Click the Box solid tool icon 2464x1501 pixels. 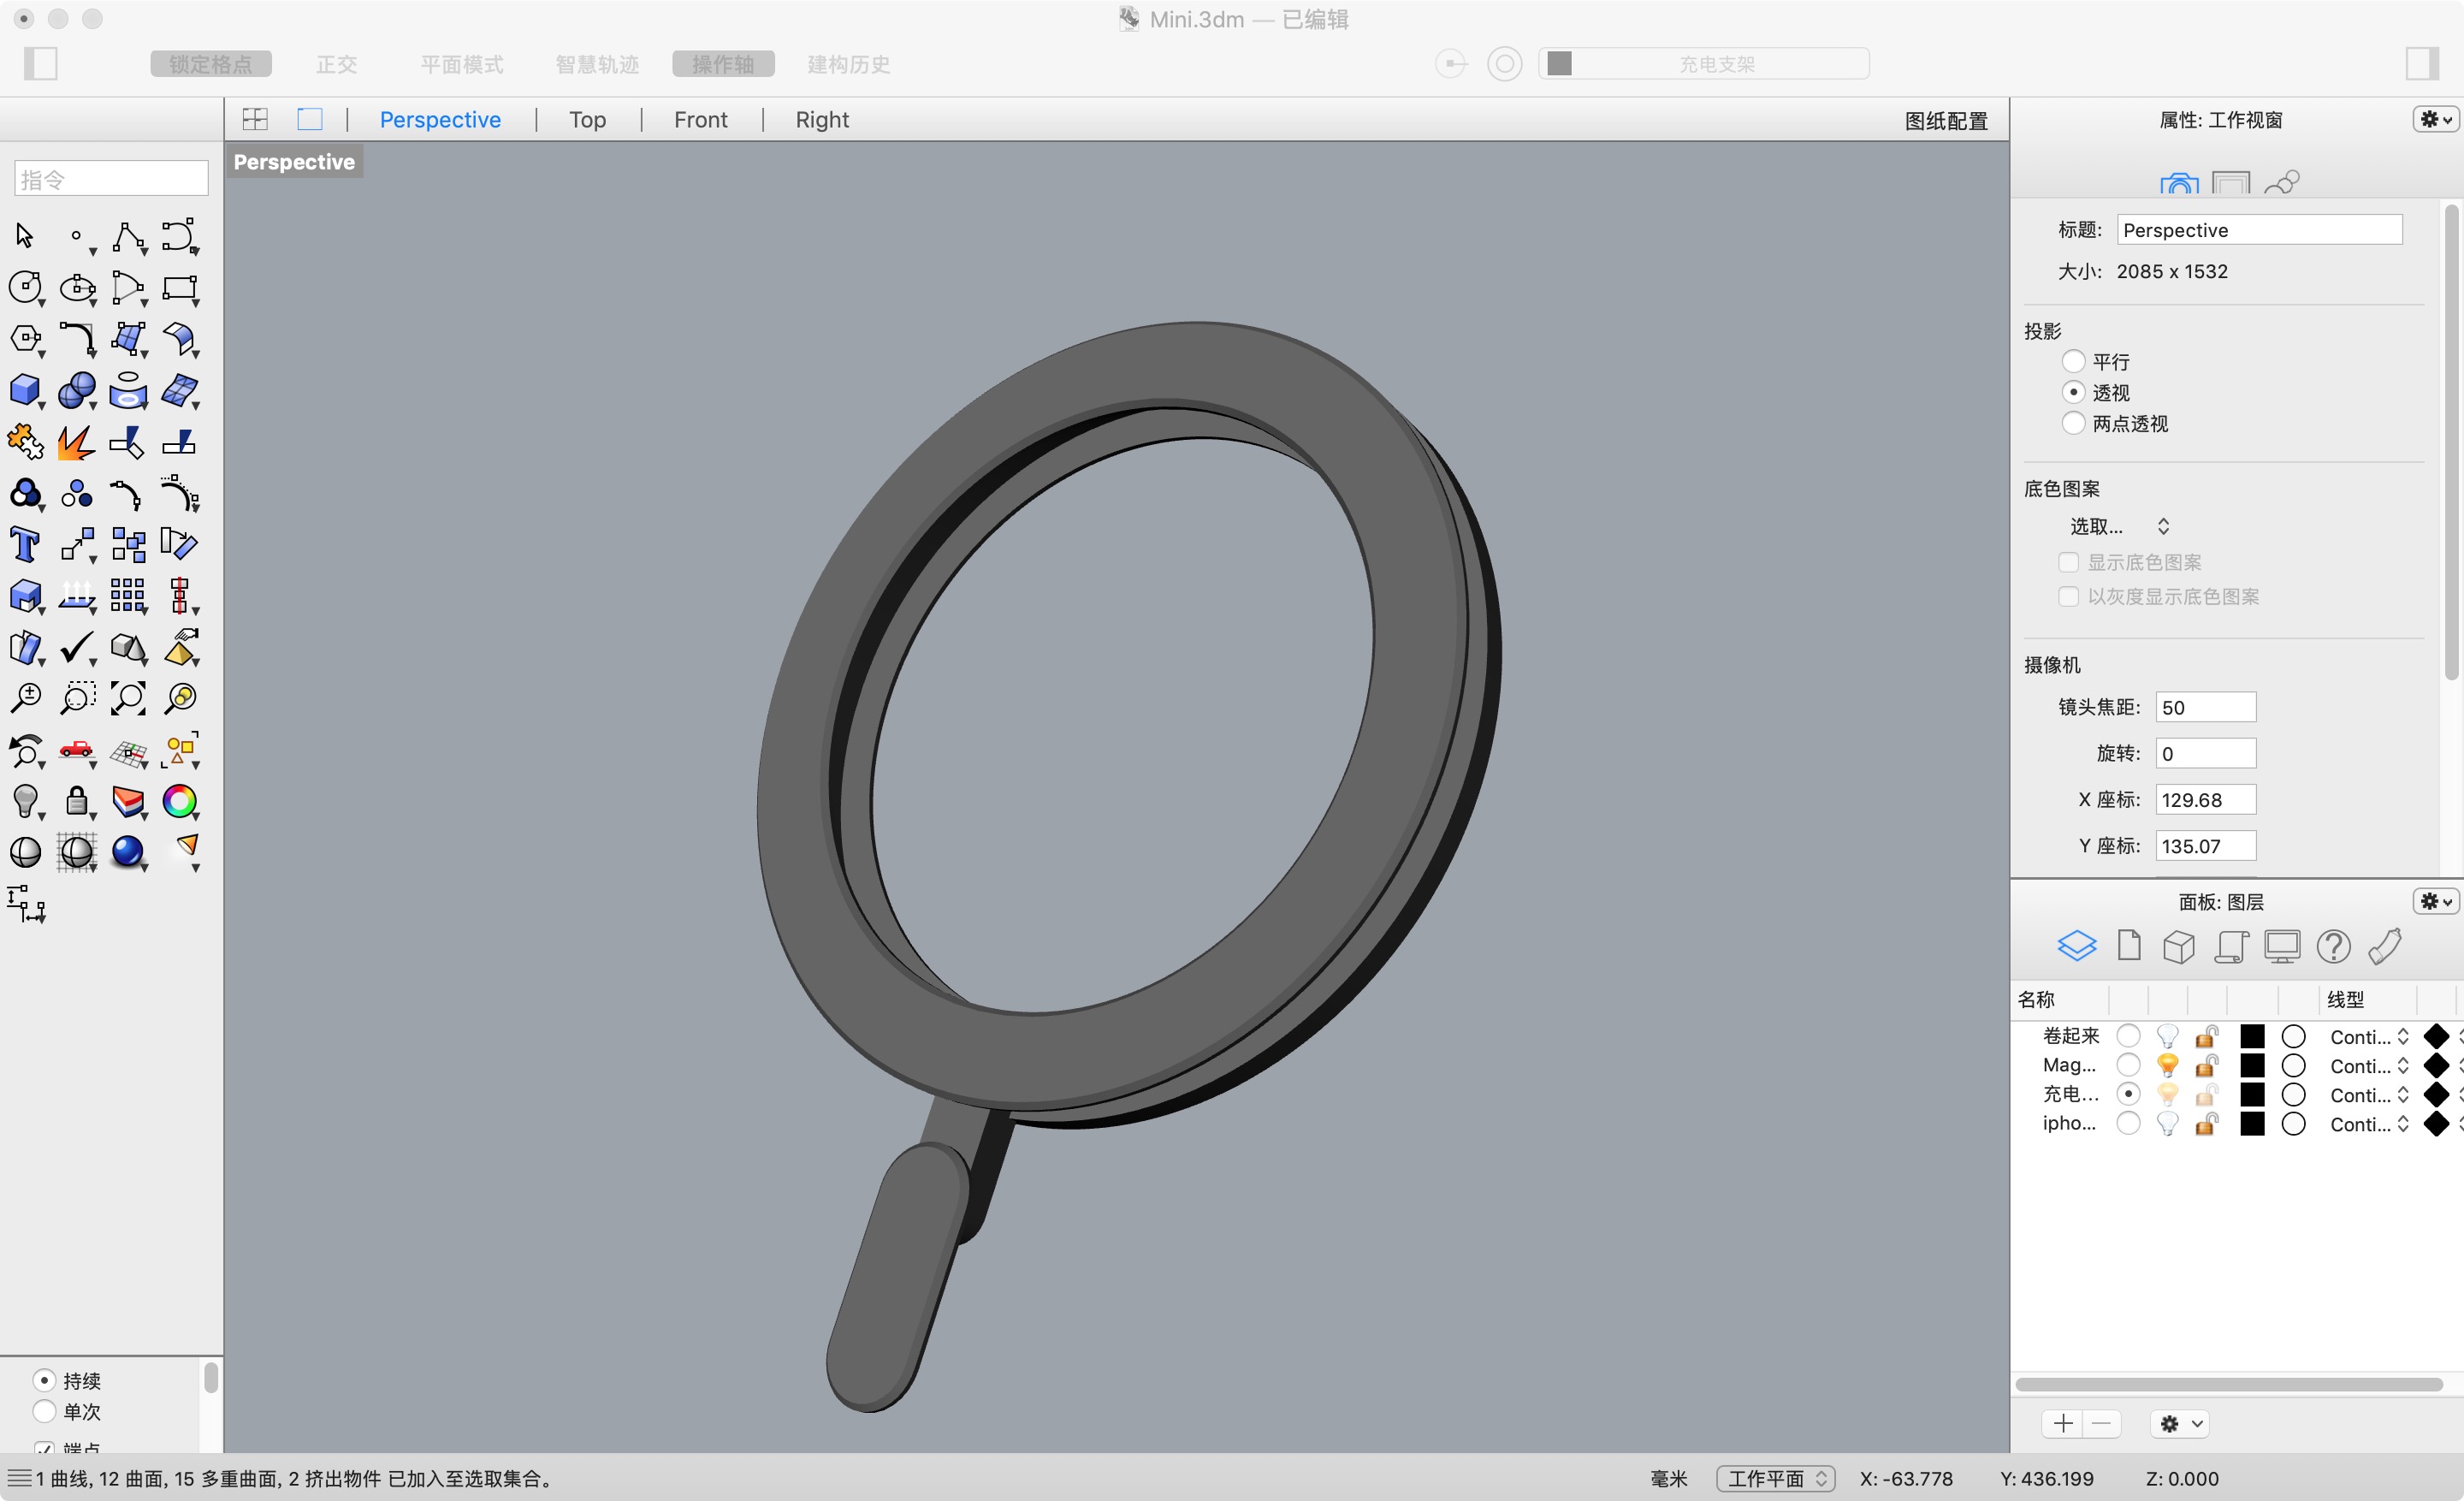click(x=25, y=390)
